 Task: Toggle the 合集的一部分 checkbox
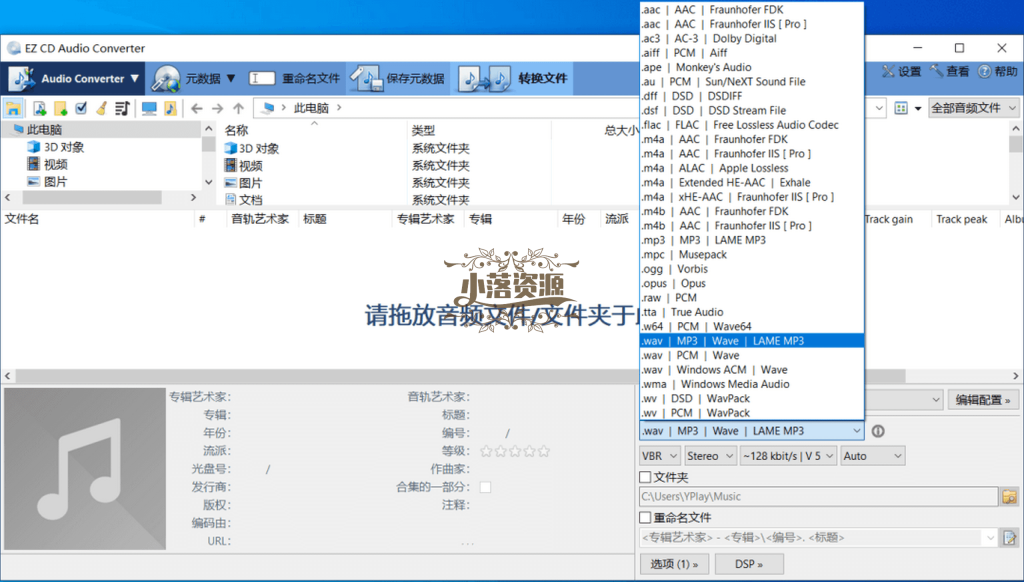tap(485, 487)
